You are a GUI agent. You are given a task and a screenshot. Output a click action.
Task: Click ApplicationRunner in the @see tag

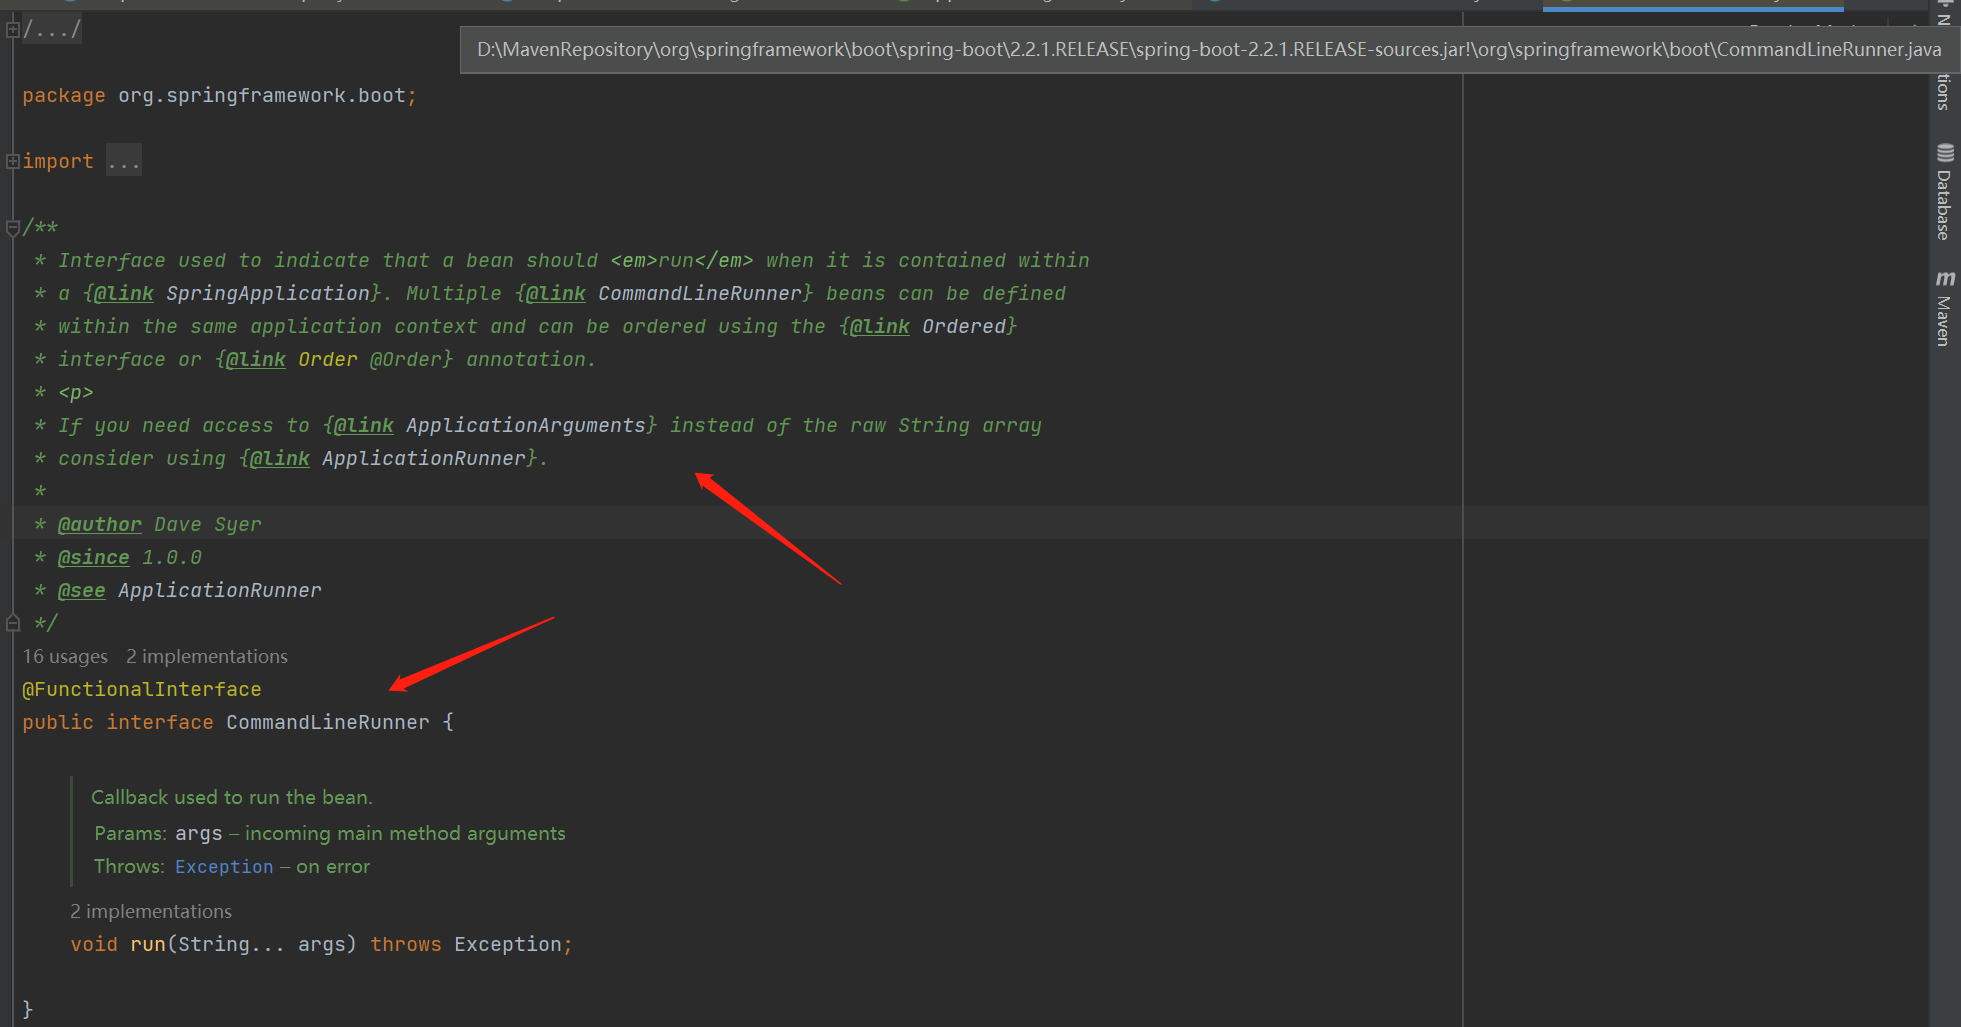click(x=220, y=591)
